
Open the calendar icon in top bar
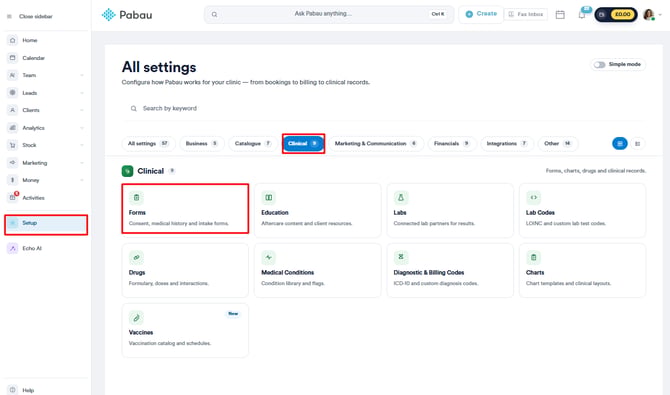[x=560, y=15]
